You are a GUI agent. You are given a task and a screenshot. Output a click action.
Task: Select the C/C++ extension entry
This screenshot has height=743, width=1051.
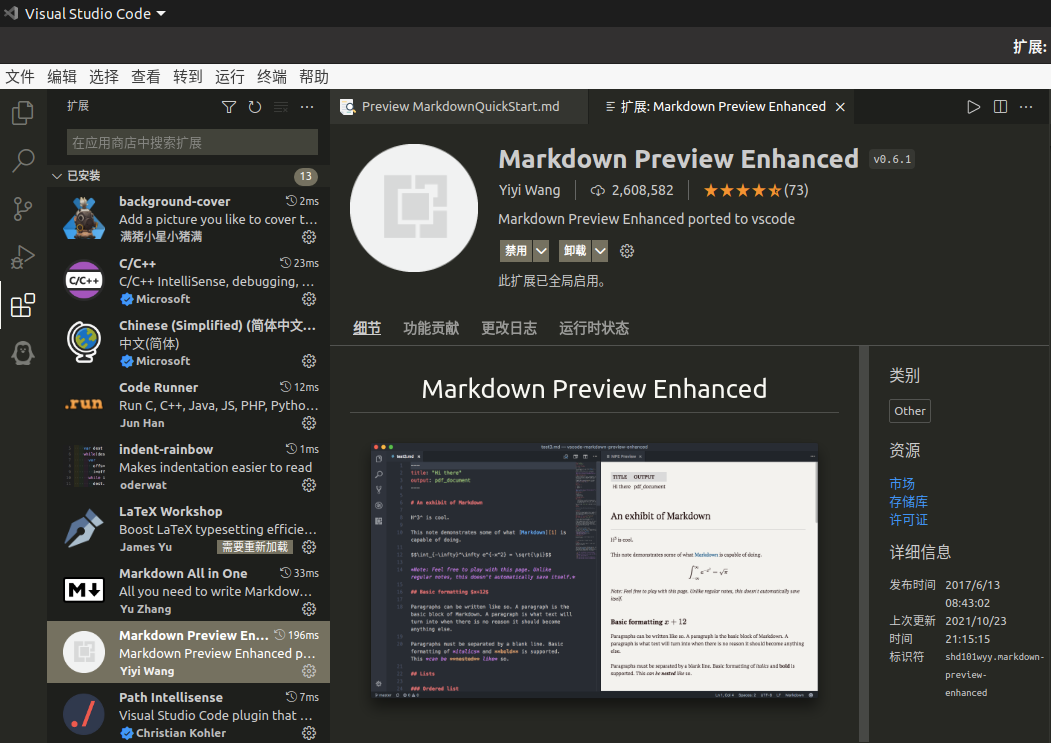[x=188, y=281]
